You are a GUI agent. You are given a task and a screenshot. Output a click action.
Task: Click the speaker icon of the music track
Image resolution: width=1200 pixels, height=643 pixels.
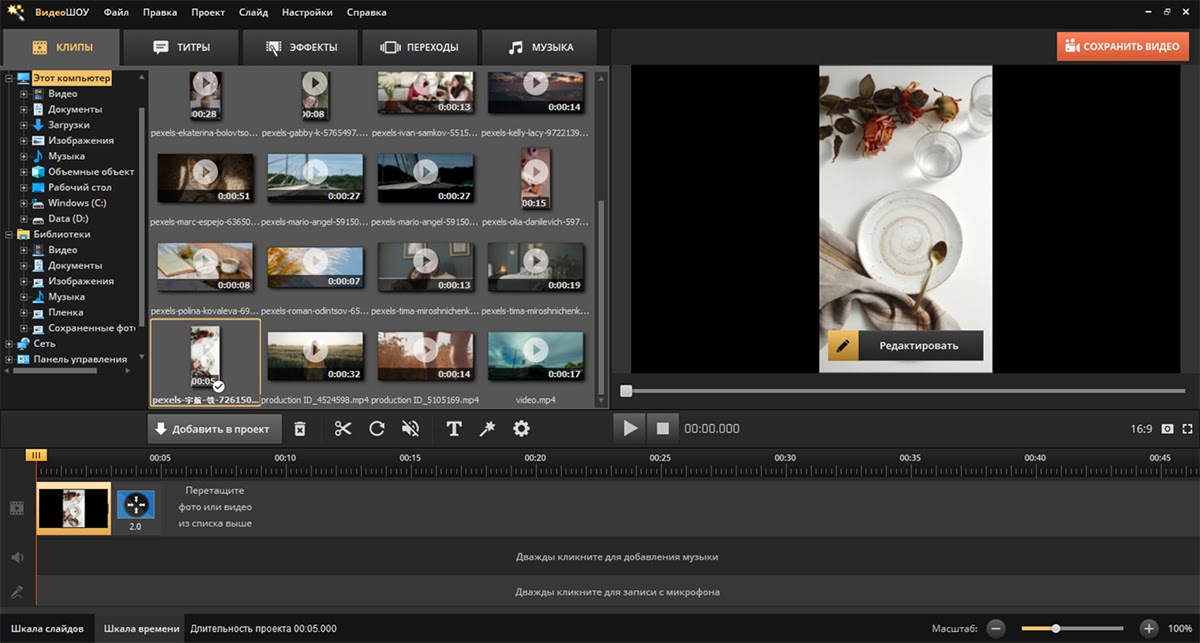[x=17, y=557]
